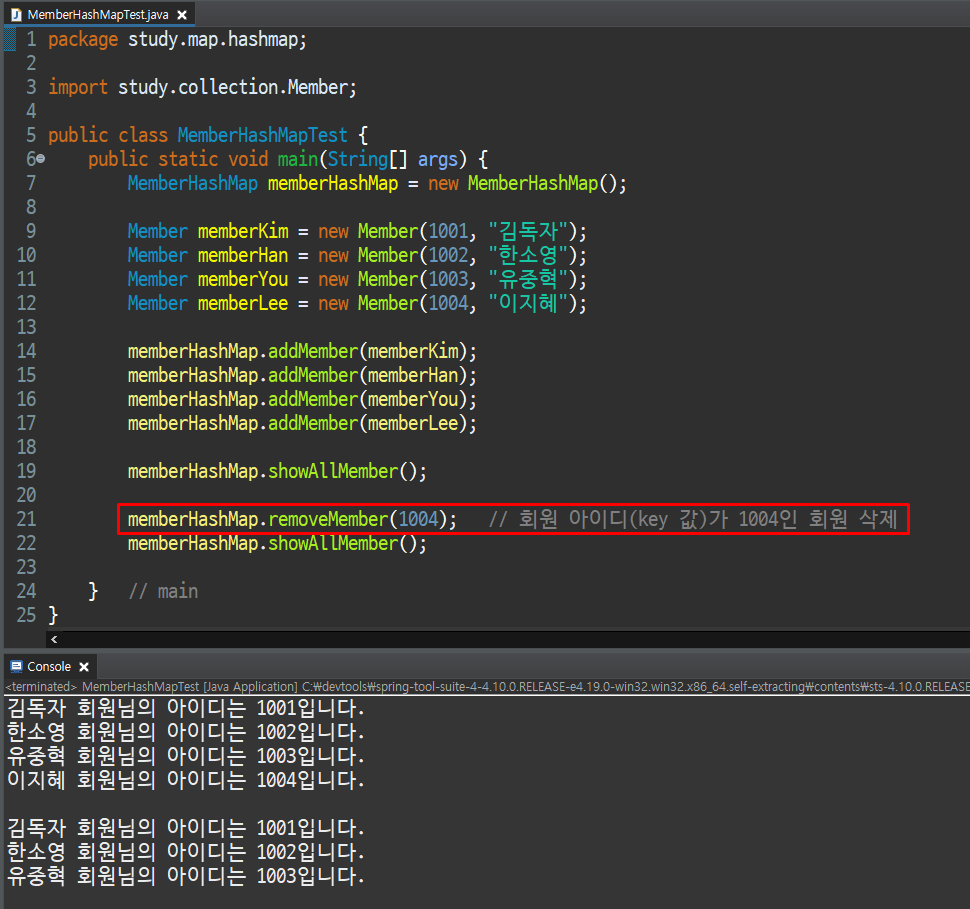Collapse the main method fold marker on line 6
This screenshot has width=970, height=909.
click(x=41, y=159)
